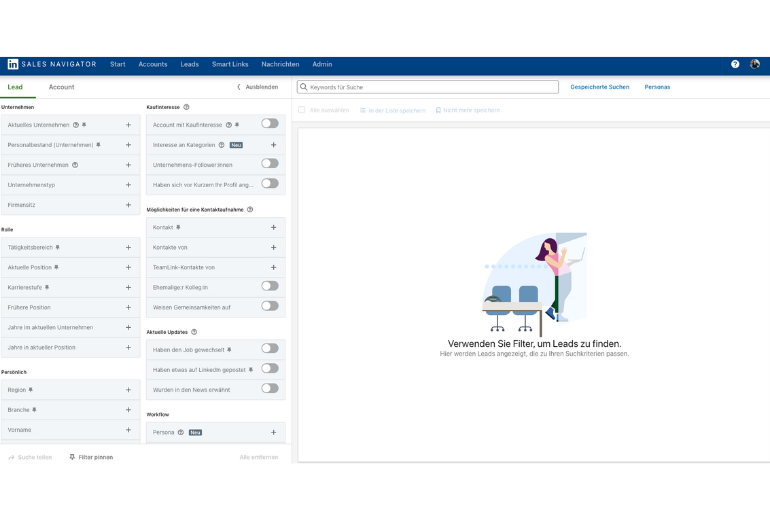
Task: Toggle Unternehmens-Follower:innen switch
Action: (x=270, y=163)
